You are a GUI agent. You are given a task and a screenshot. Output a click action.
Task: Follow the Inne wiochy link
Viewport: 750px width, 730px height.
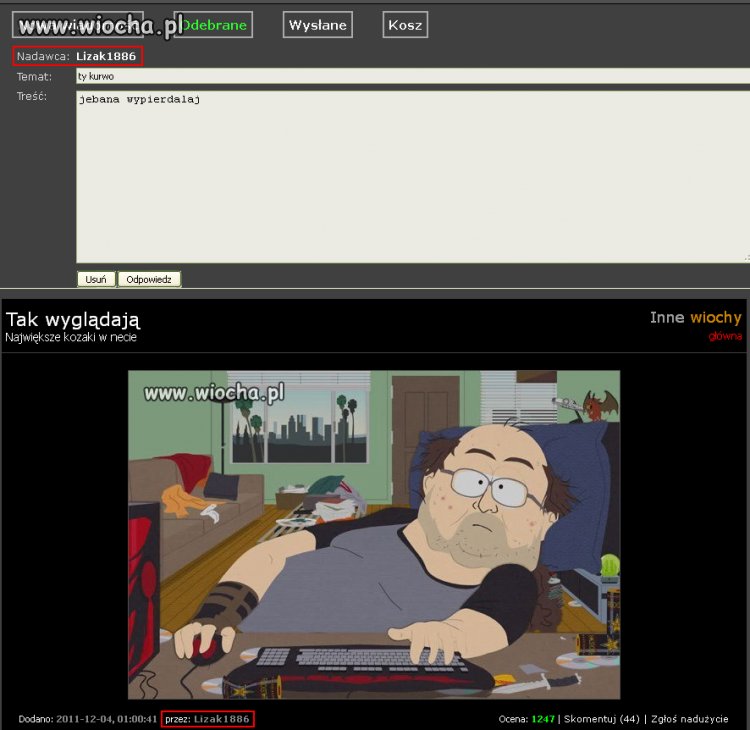tap(695, 317)
